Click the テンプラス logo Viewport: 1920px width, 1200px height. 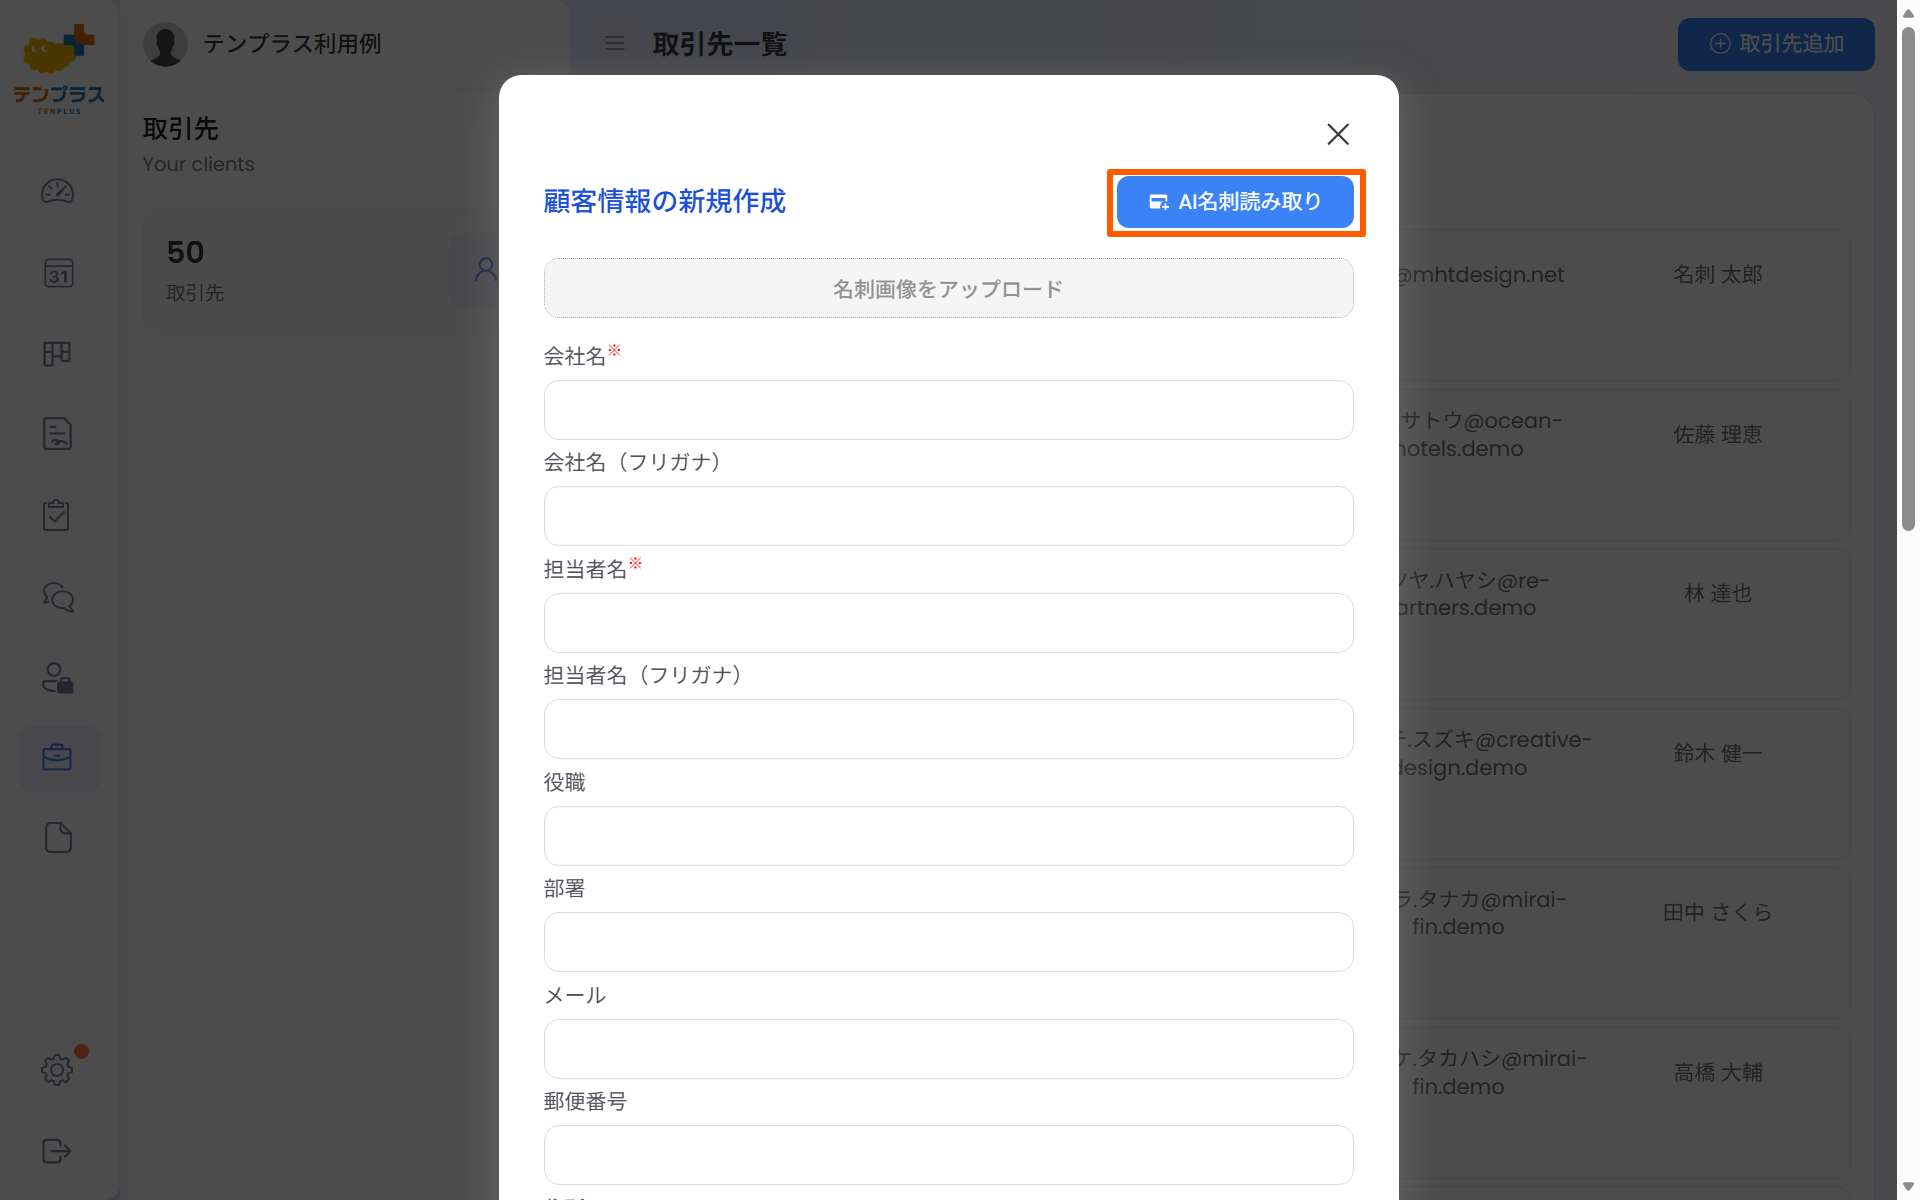tap(59, 70)
